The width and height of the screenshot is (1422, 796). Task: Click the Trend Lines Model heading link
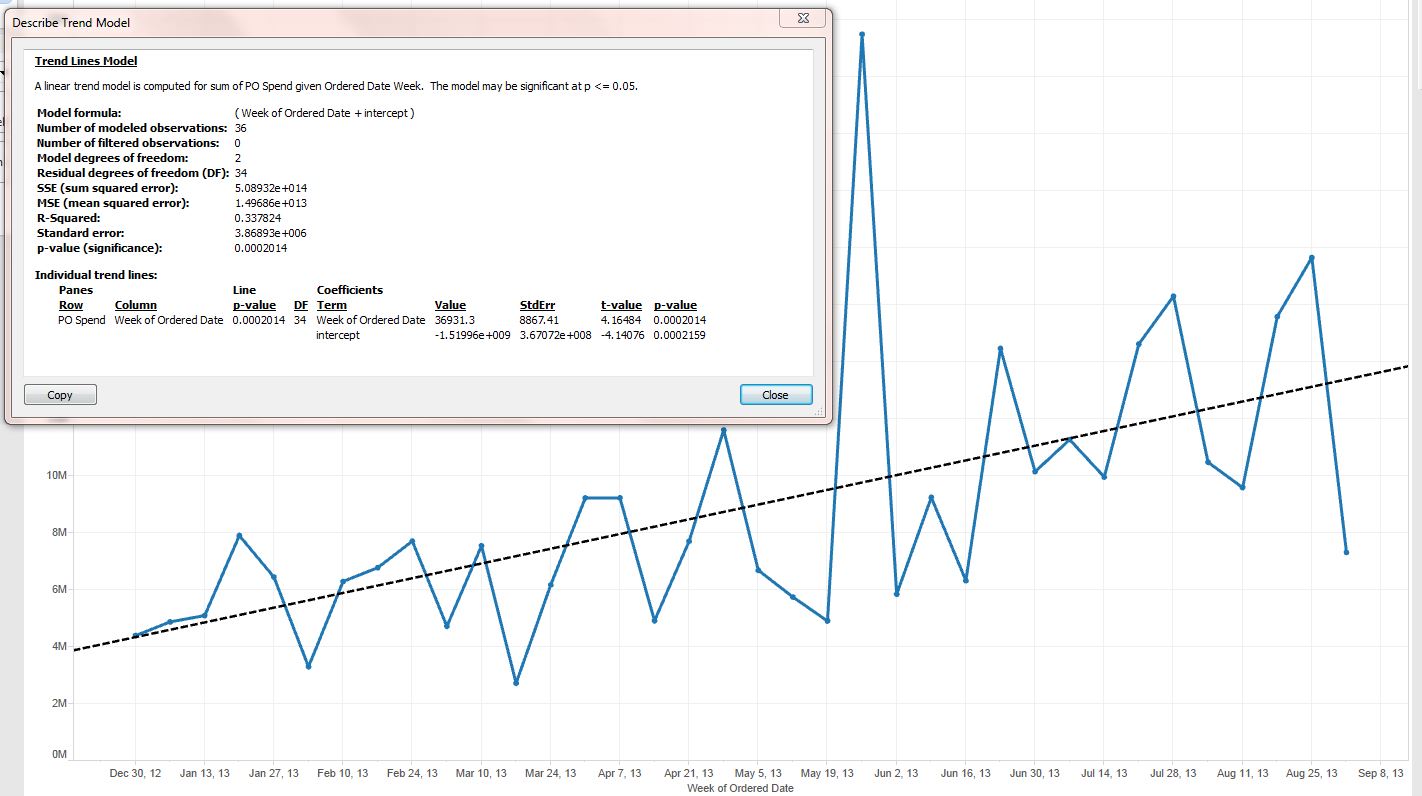85,60
